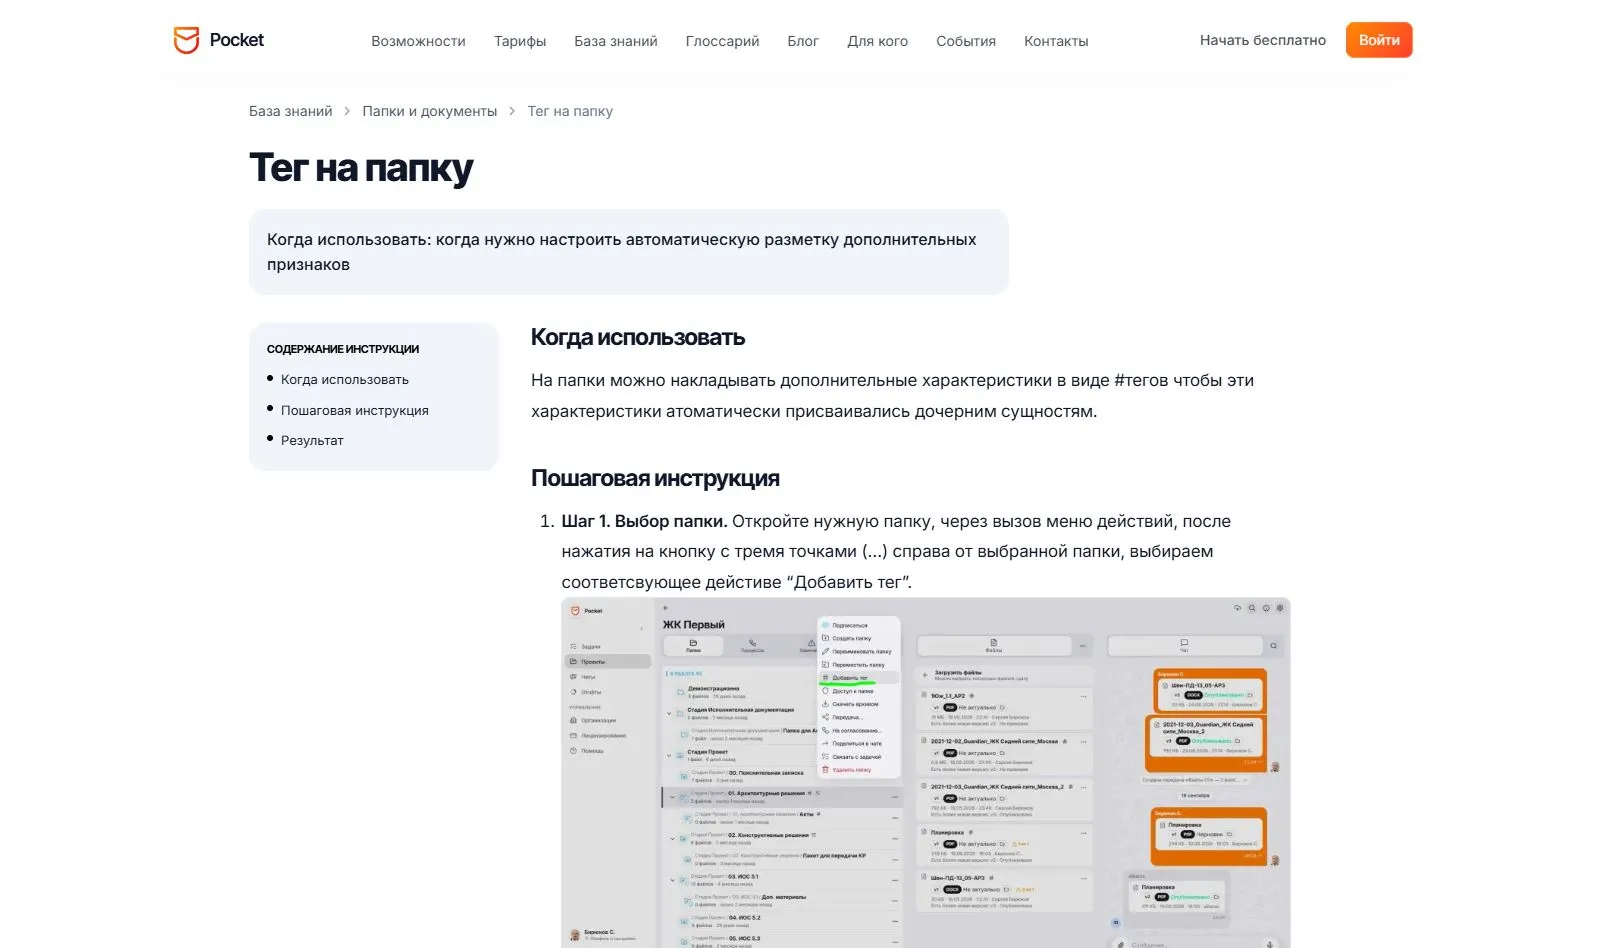The height and width of the screenshot is (948, 1616).
Task: Go to Контакты page
Action: click(1056, 41)
